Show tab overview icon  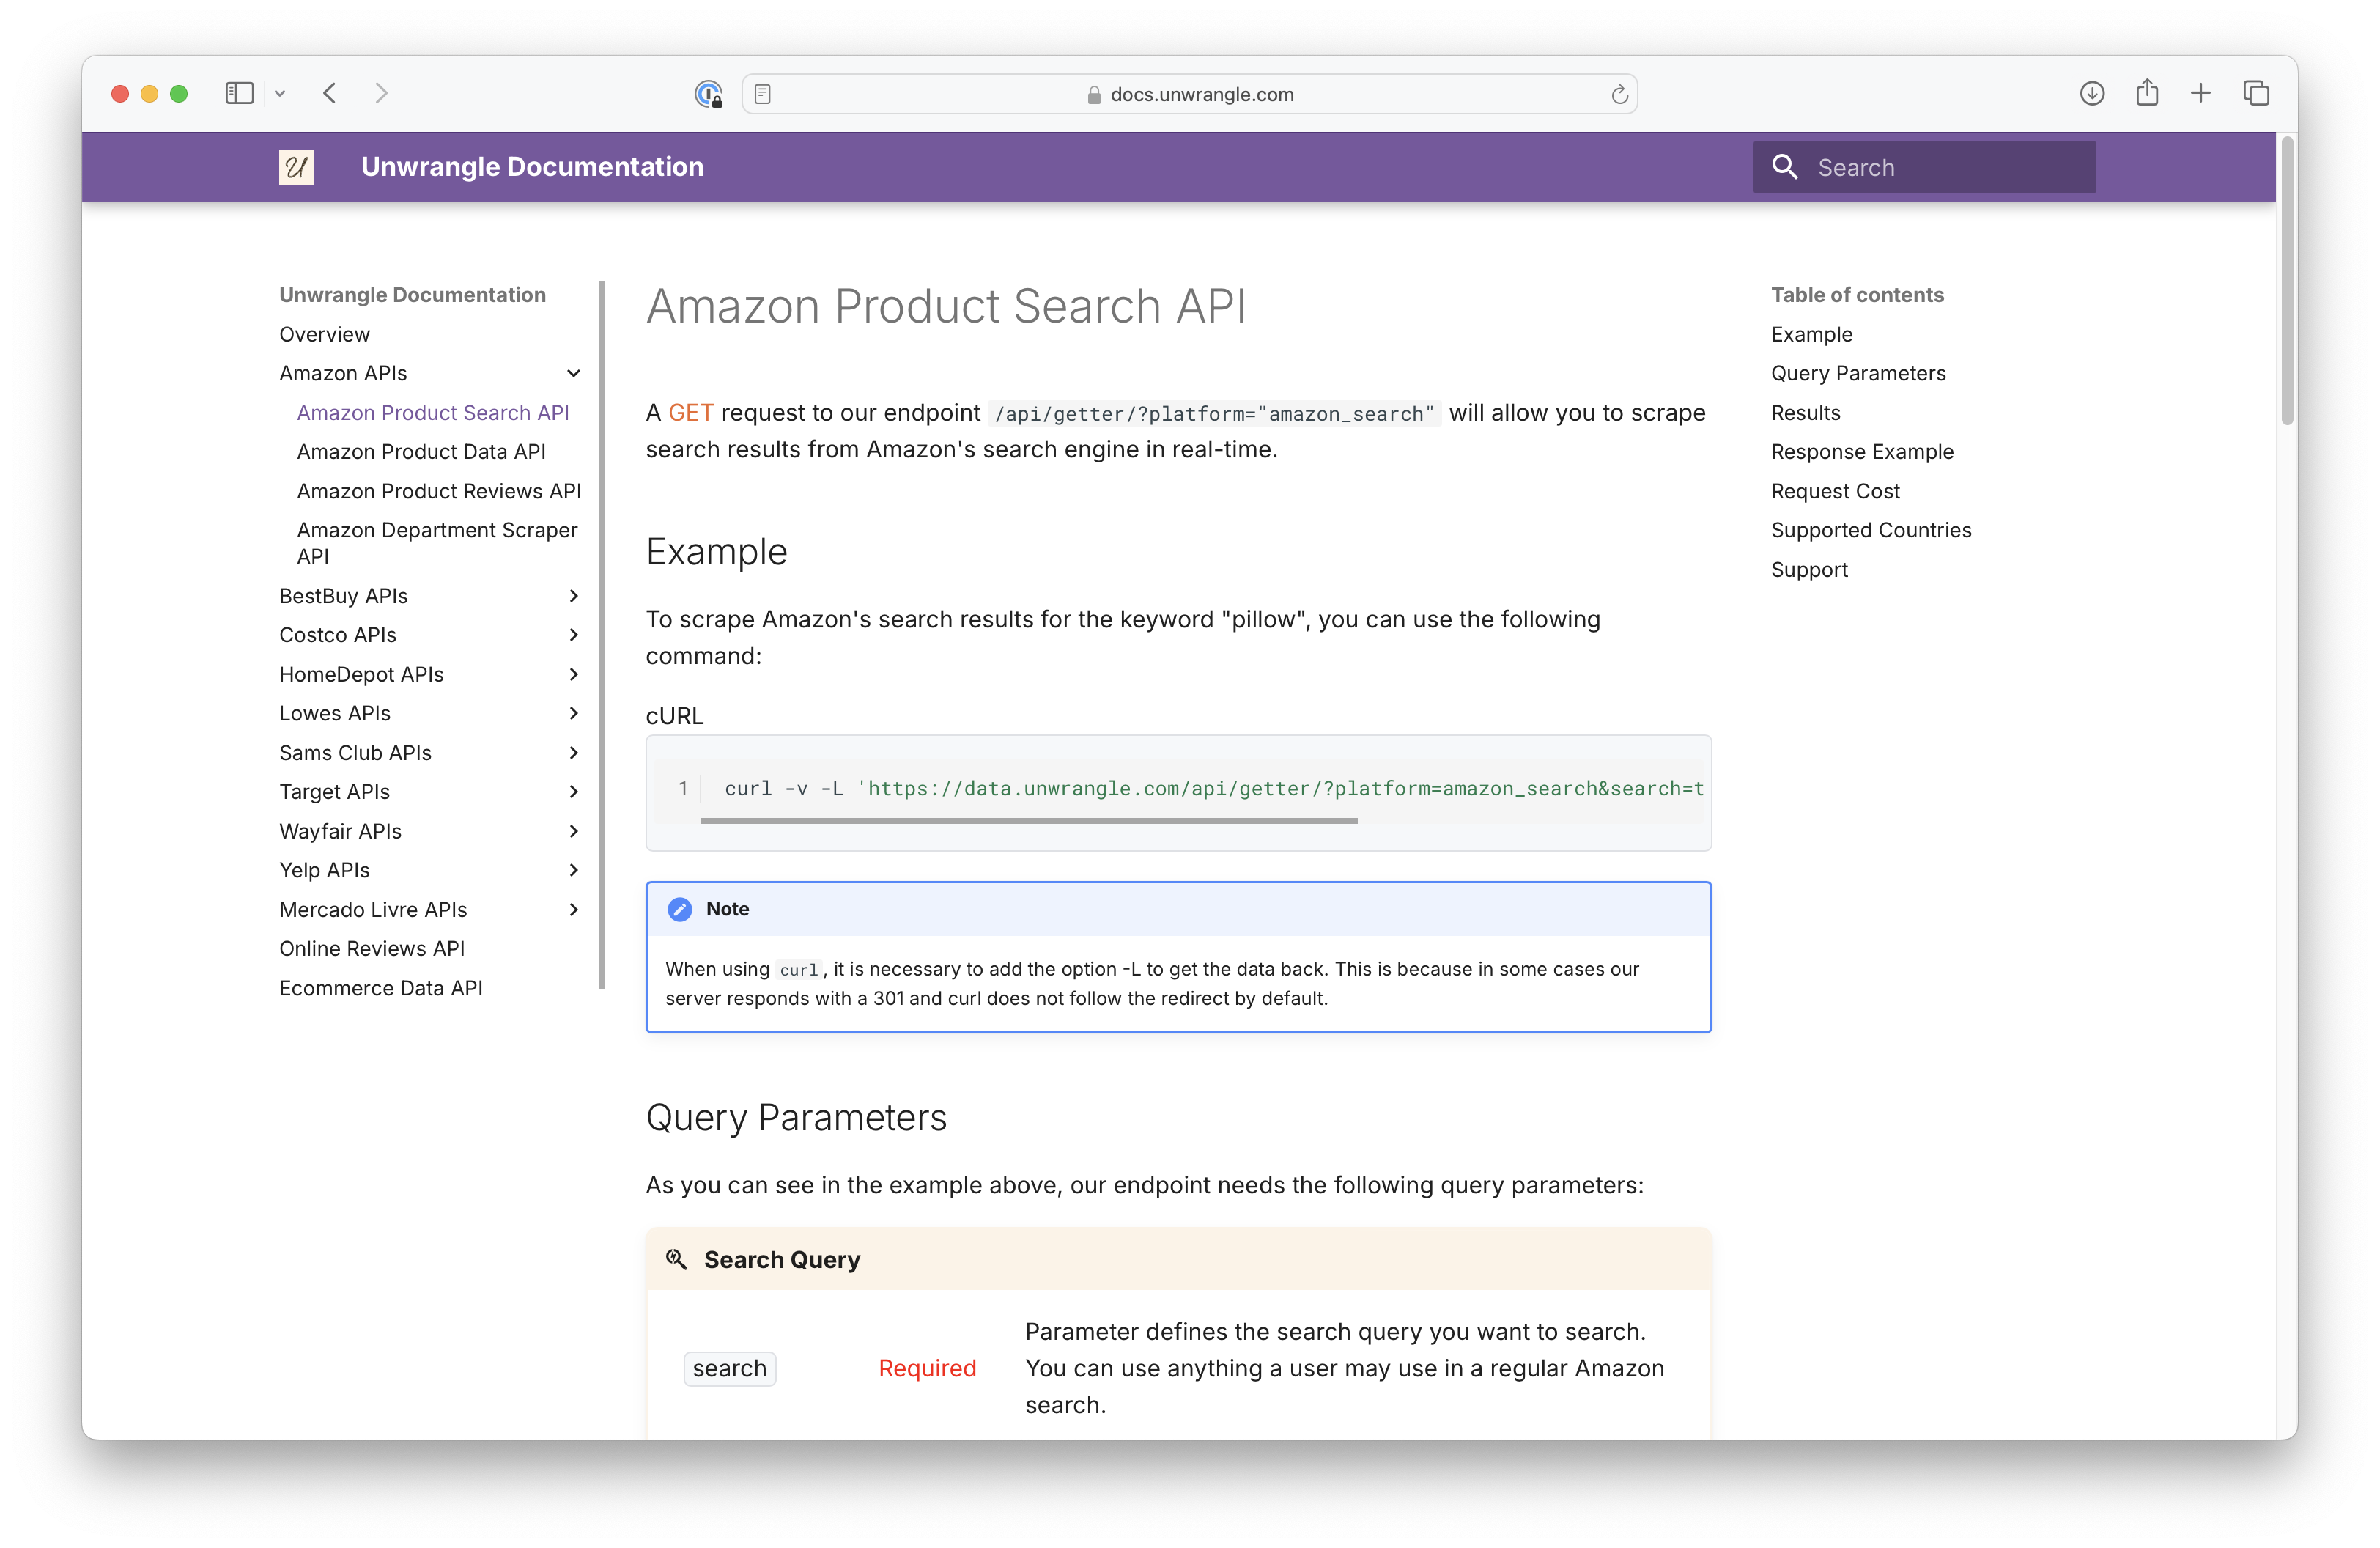2255,93
